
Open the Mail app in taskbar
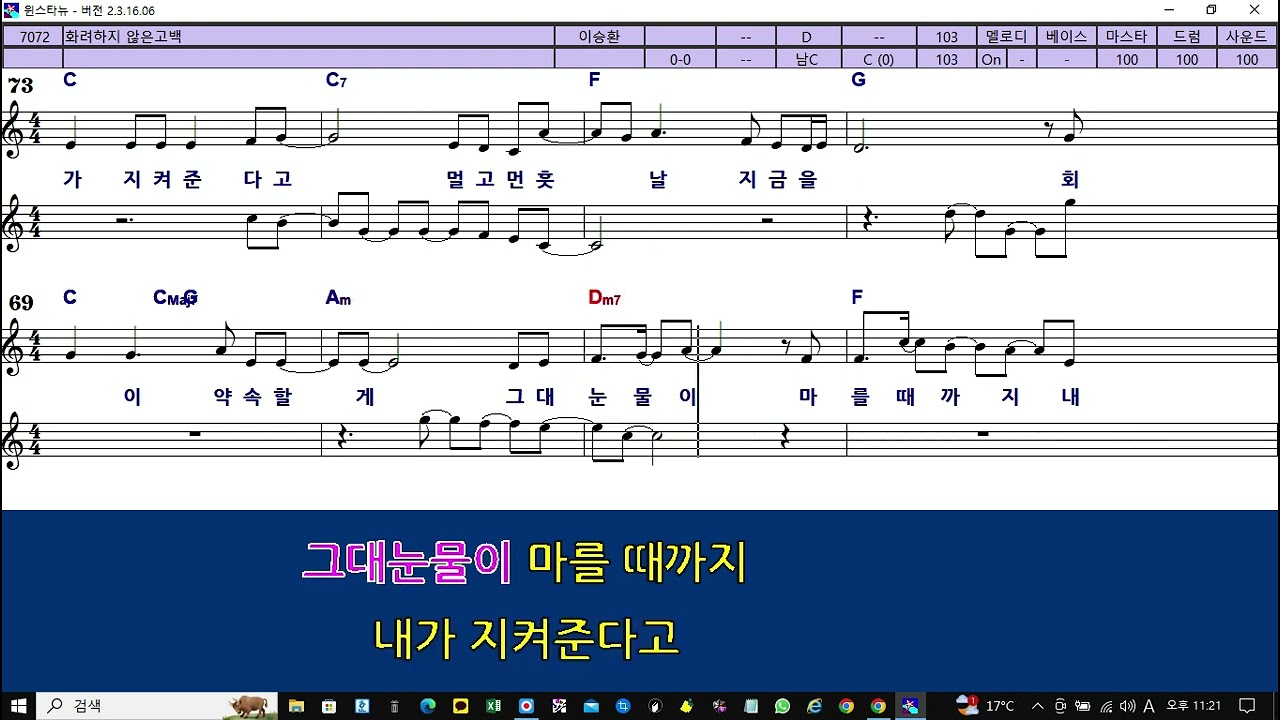point(592,705)
